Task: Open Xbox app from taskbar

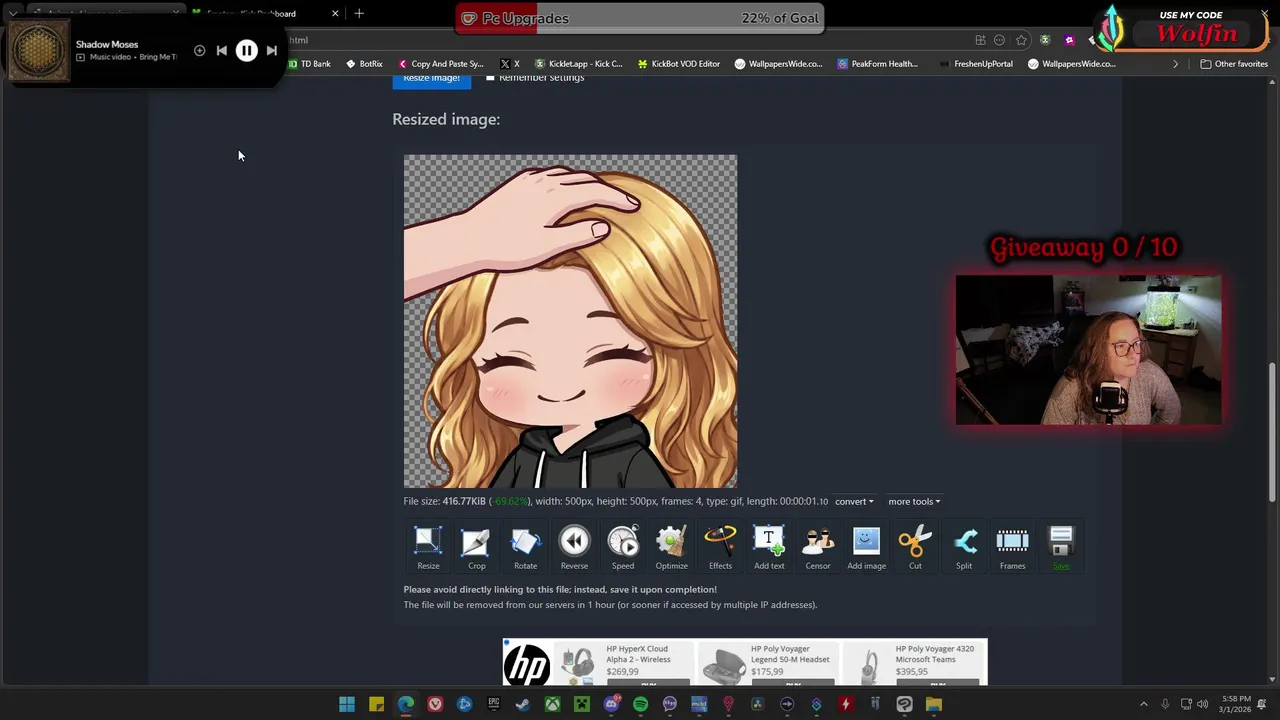Action: click(x=552, y=704)
